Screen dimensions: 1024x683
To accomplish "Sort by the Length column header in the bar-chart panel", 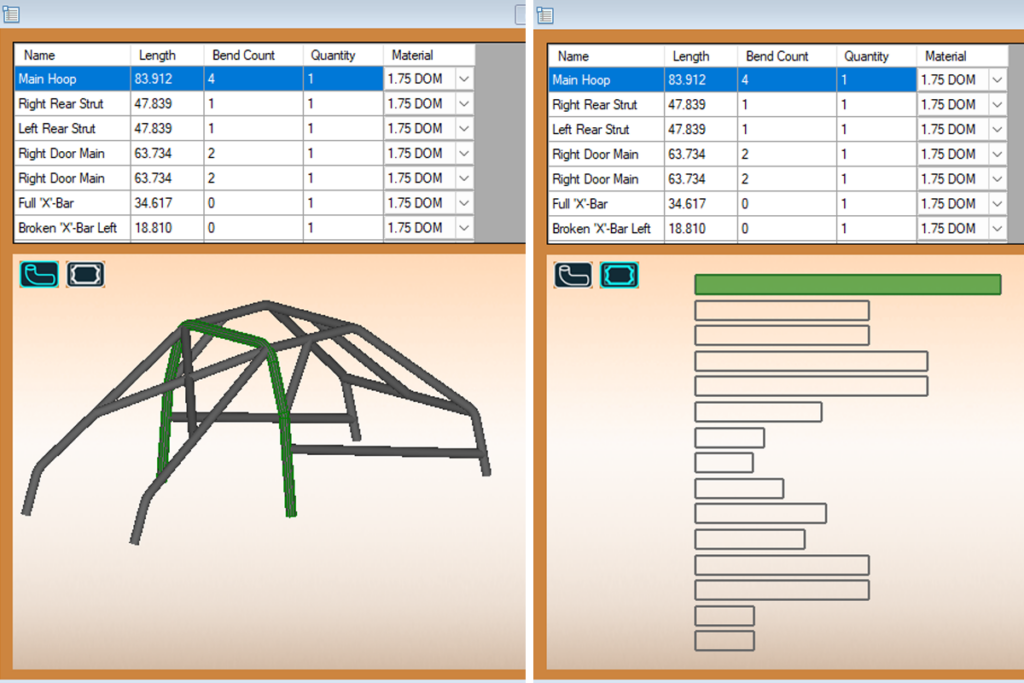I will click(701, 56).
